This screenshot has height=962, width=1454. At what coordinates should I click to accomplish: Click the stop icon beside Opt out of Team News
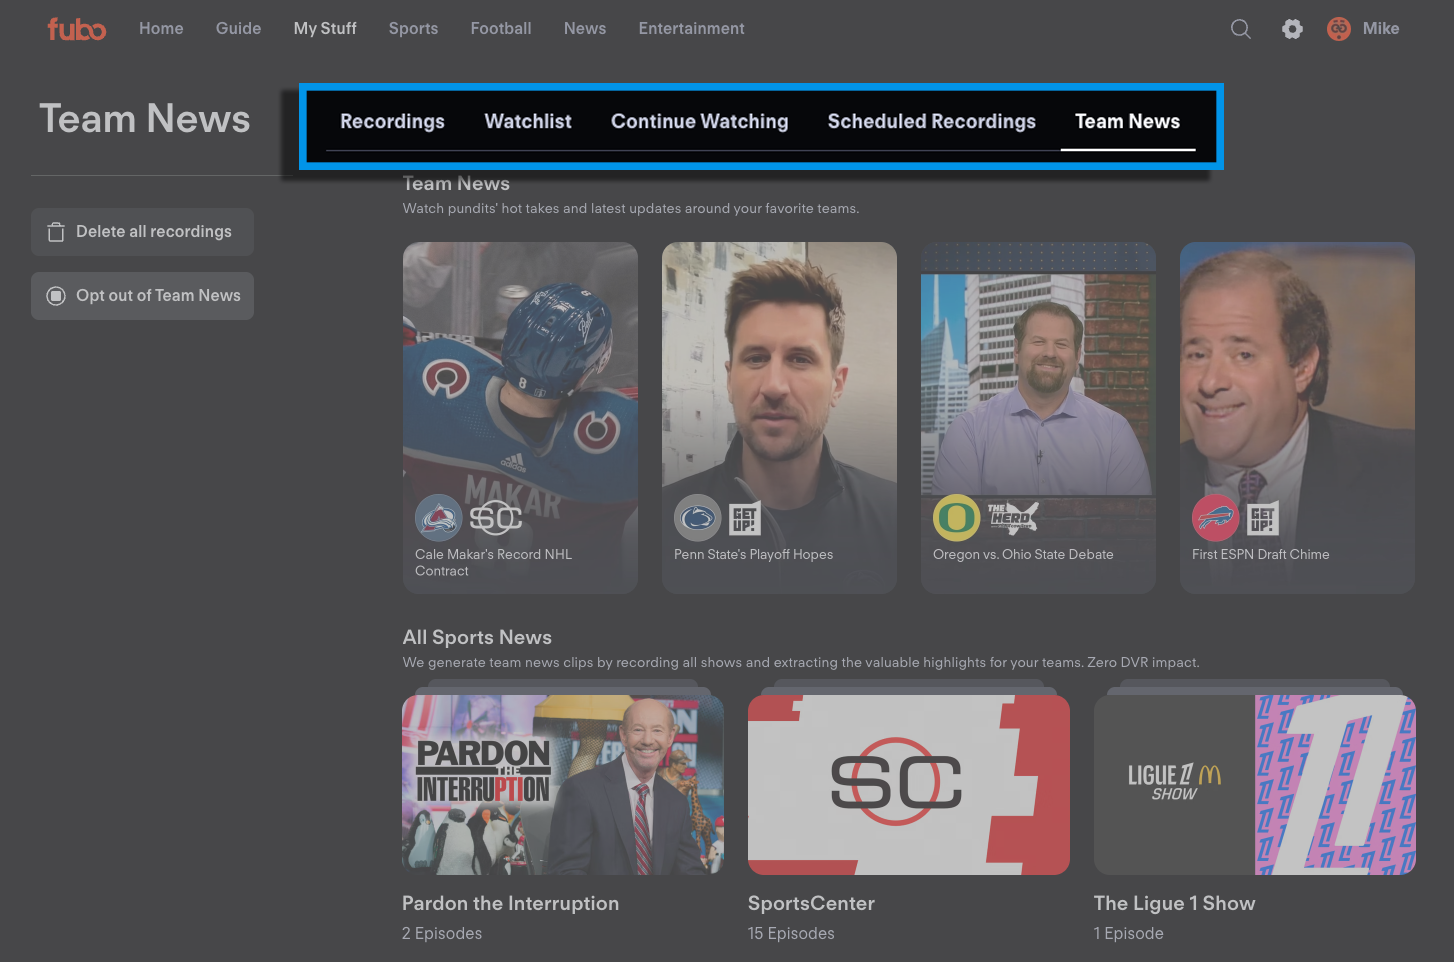pos(56,296)
